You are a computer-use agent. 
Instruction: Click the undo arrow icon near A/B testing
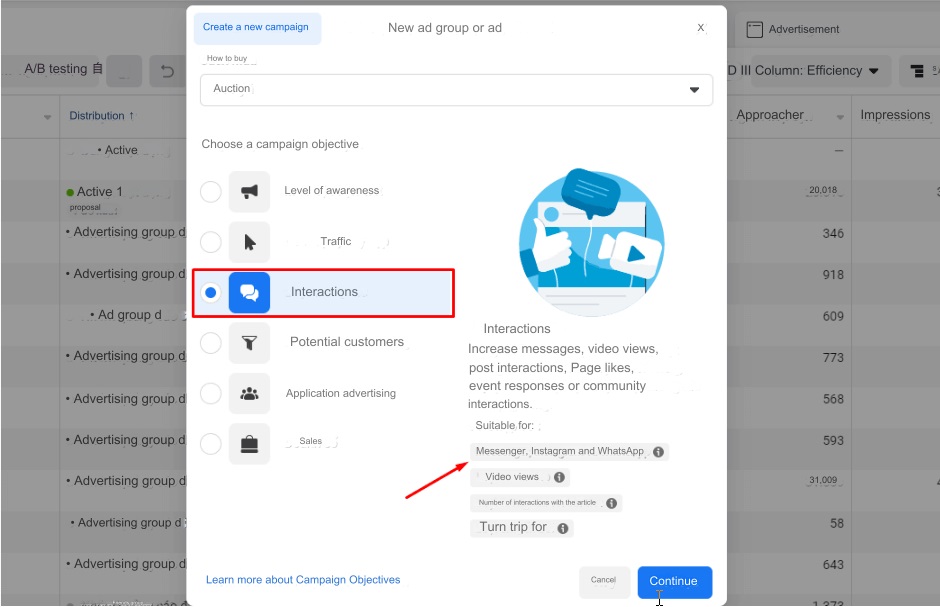point(165,71)
